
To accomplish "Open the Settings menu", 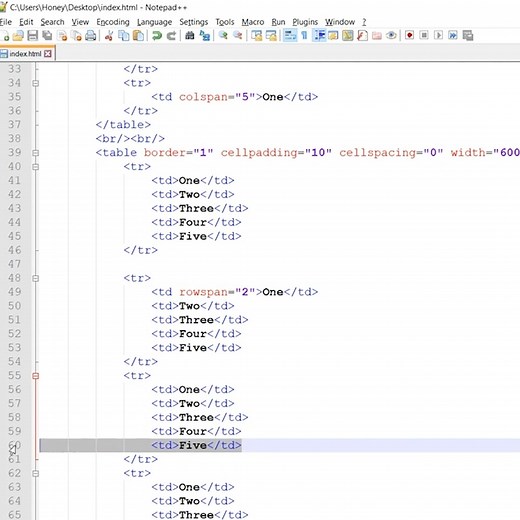I will tap(193, 22).
